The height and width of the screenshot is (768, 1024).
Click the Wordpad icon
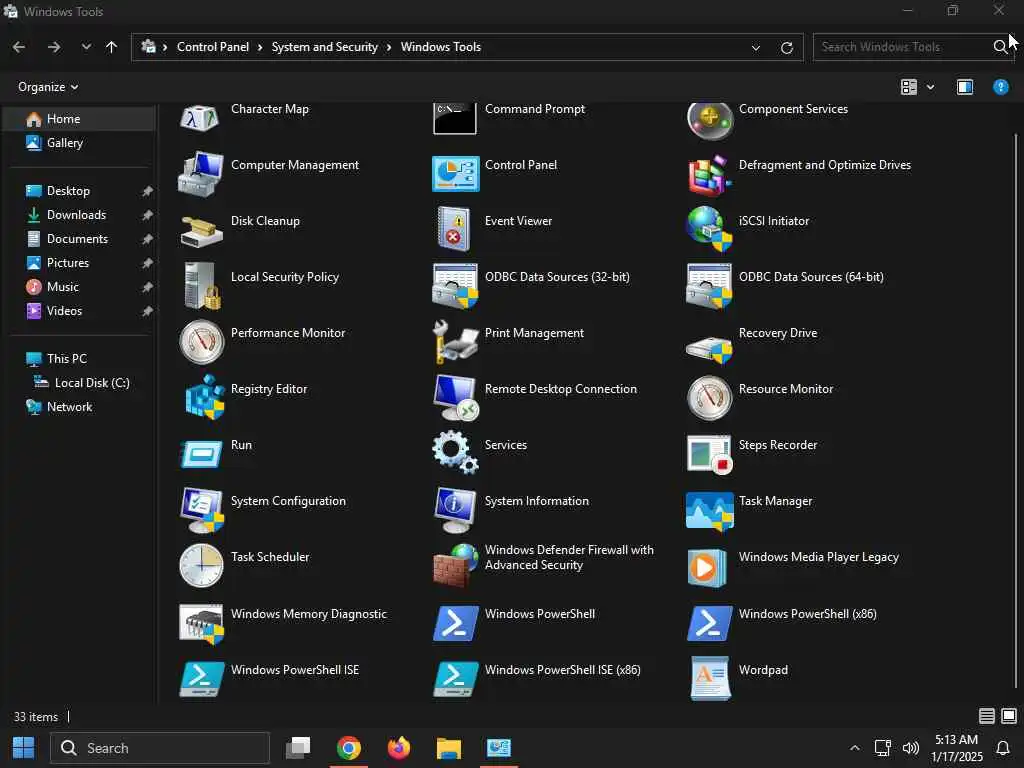click(710, 679)
